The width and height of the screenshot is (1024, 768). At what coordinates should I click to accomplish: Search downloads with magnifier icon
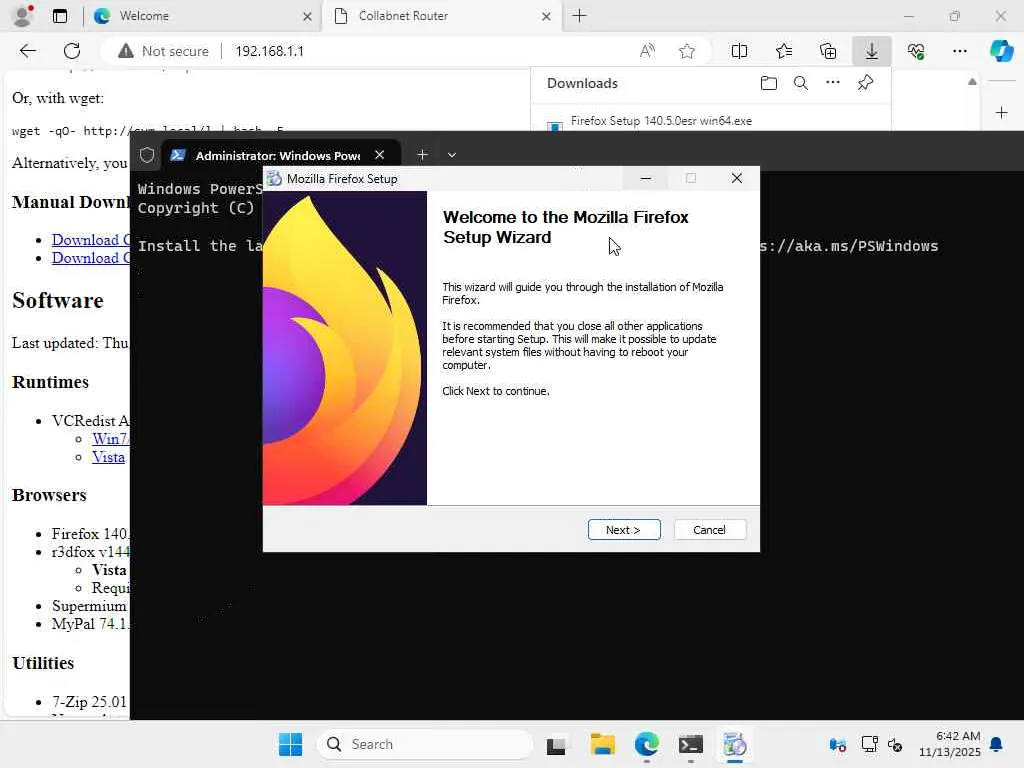pos(801,83)
